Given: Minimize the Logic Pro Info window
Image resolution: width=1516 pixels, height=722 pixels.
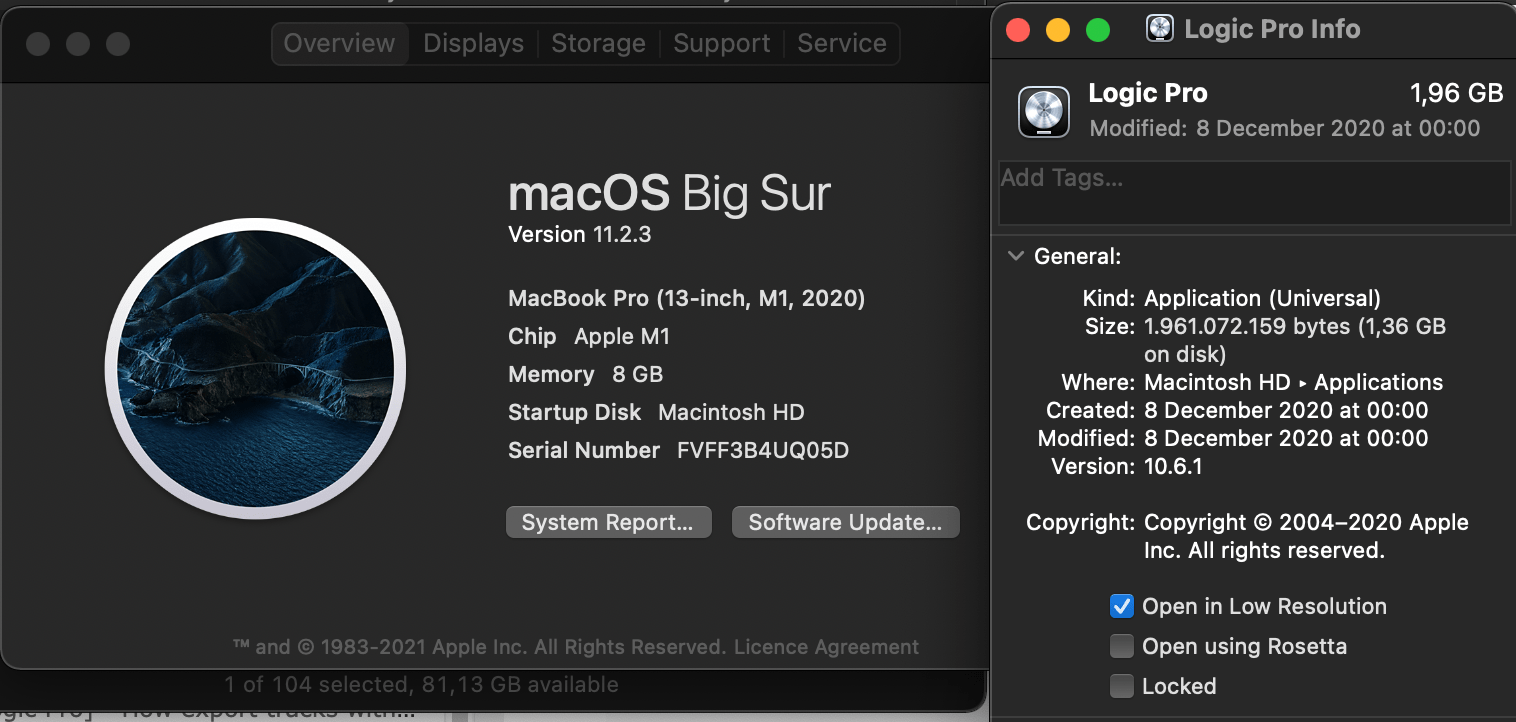Looking at the screenshot, I should pyautogui.click(x=1058, y=30).
